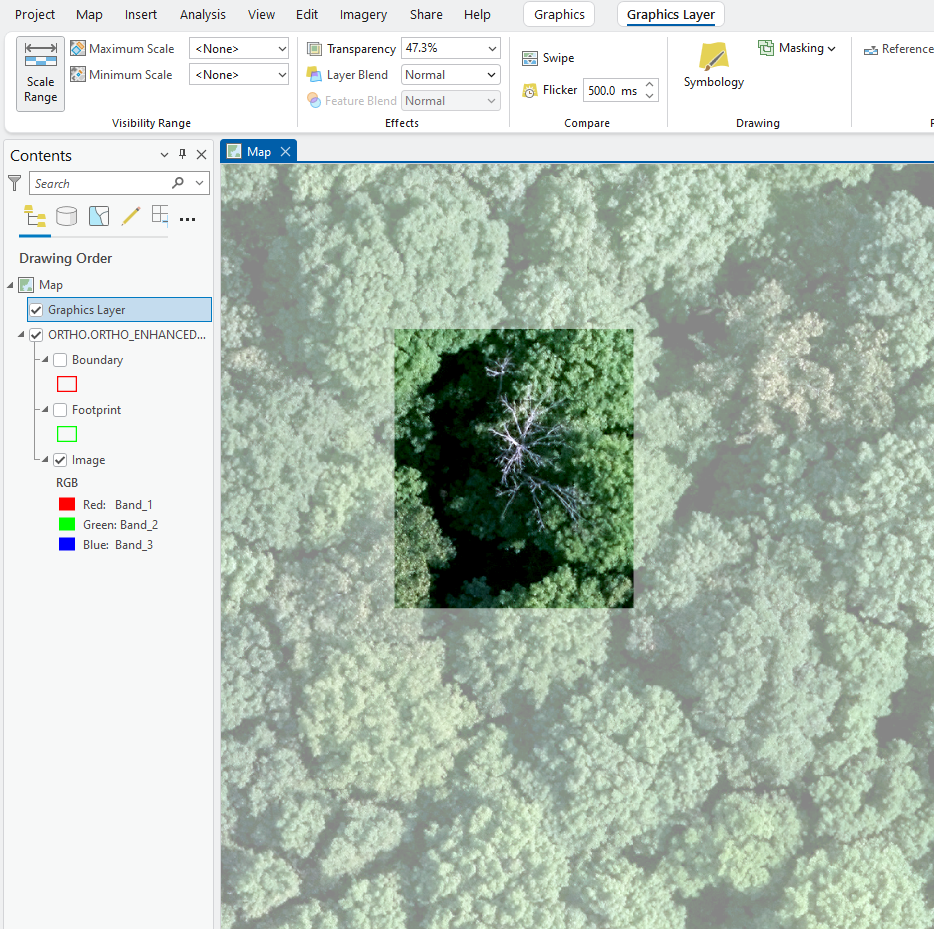
Task: Decrease the Flicker interval with down arrow
Action: tap(650, 96)
